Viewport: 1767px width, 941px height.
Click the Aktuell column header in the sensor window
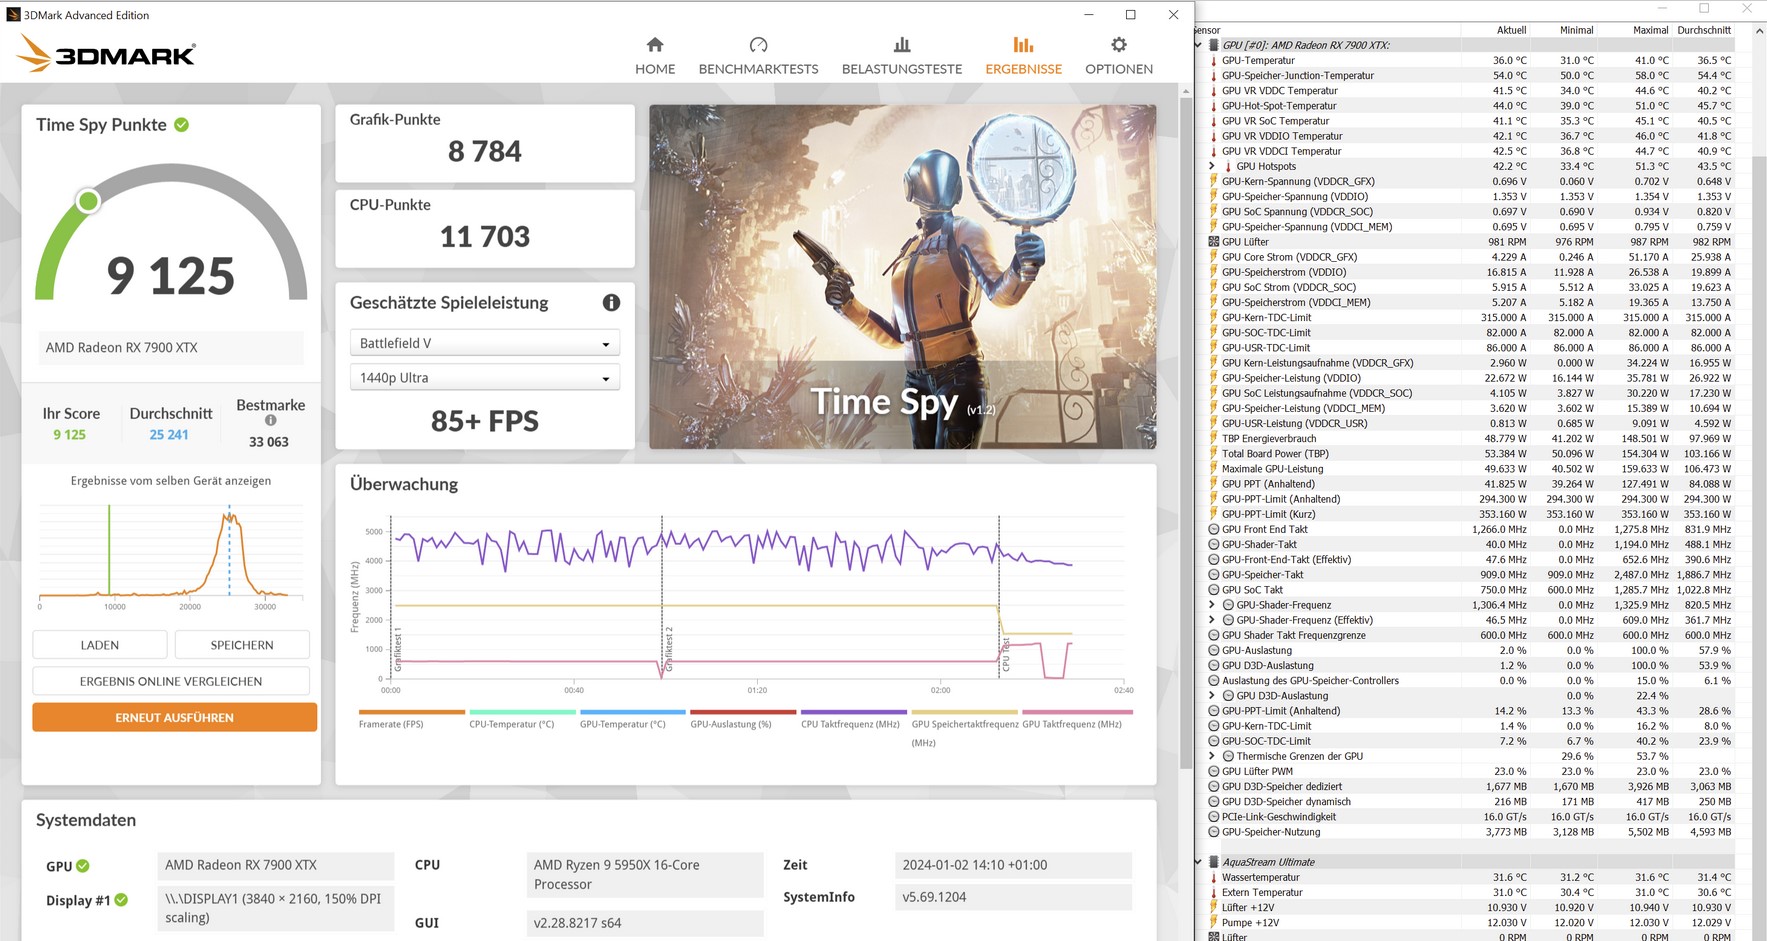(1511, 30)
